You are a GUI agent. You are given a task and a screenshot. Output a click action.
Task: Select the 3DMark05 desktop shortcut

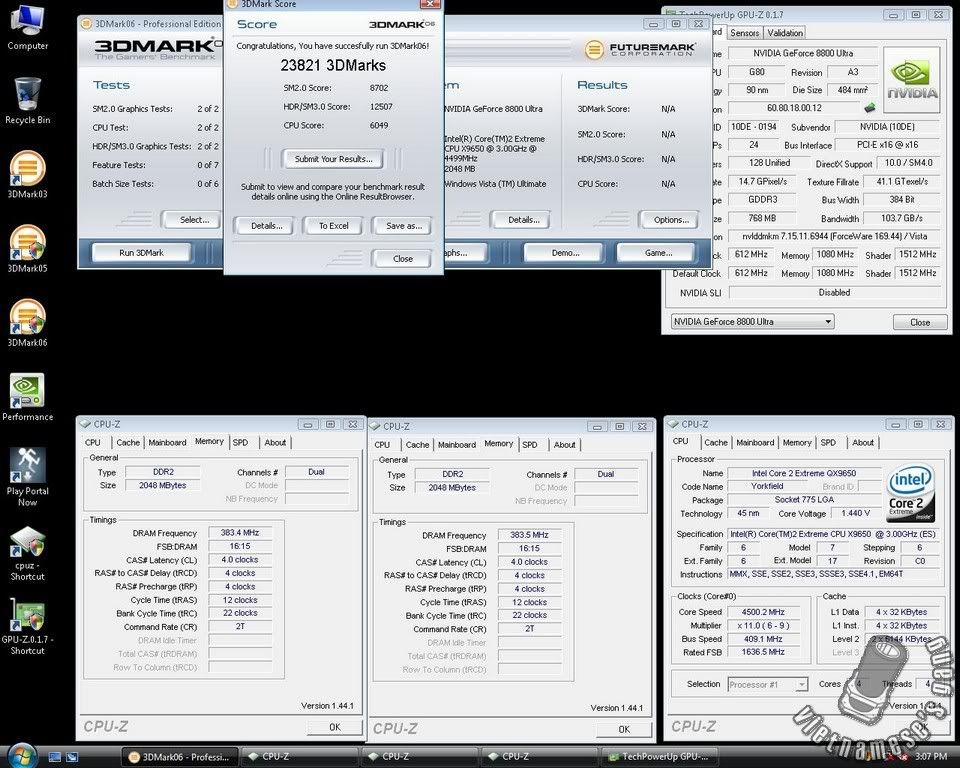[28, 249]
